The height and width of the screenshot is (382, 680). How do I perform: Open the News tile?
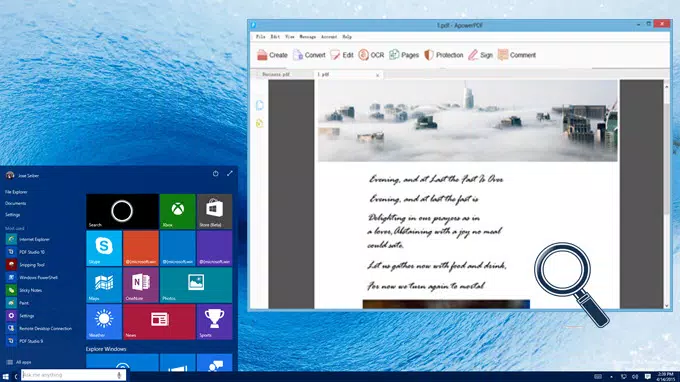pos(159,322)
